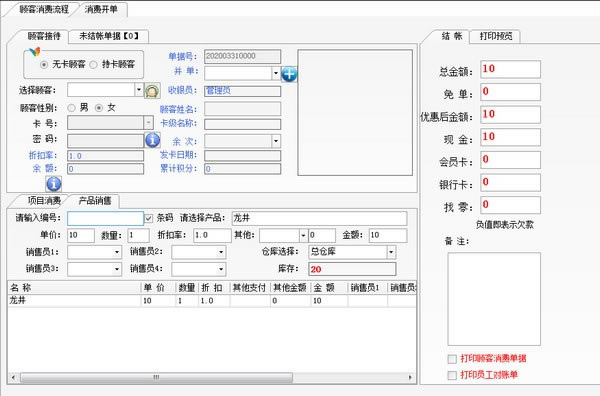Open the 顾客接待 tab
Screen dimensions: 600x396
[x=44, y=36]
